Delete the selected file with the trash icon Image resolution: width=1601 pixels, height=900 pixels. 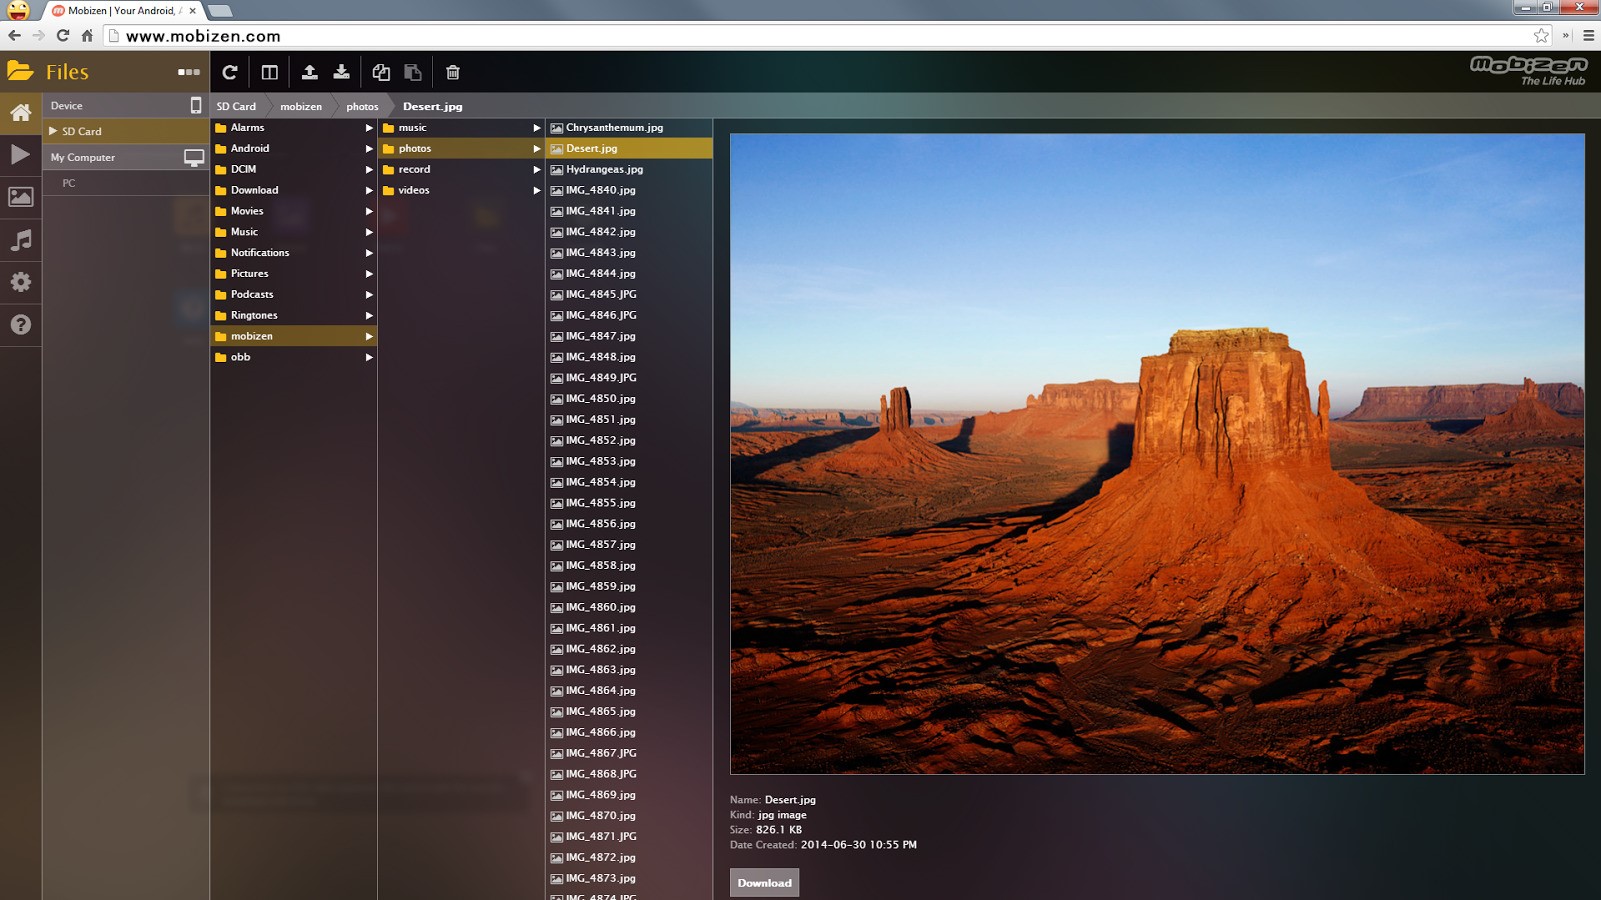453,72
